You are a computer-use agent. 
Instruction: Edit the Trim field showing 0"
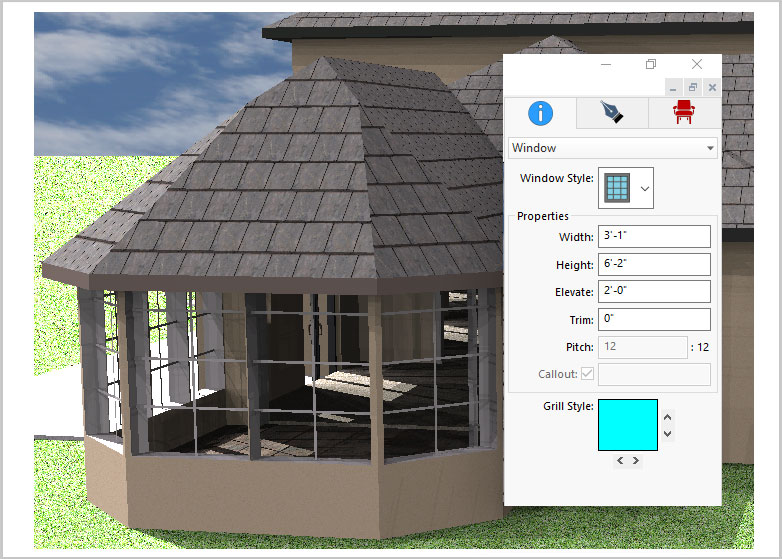[654, 319]
